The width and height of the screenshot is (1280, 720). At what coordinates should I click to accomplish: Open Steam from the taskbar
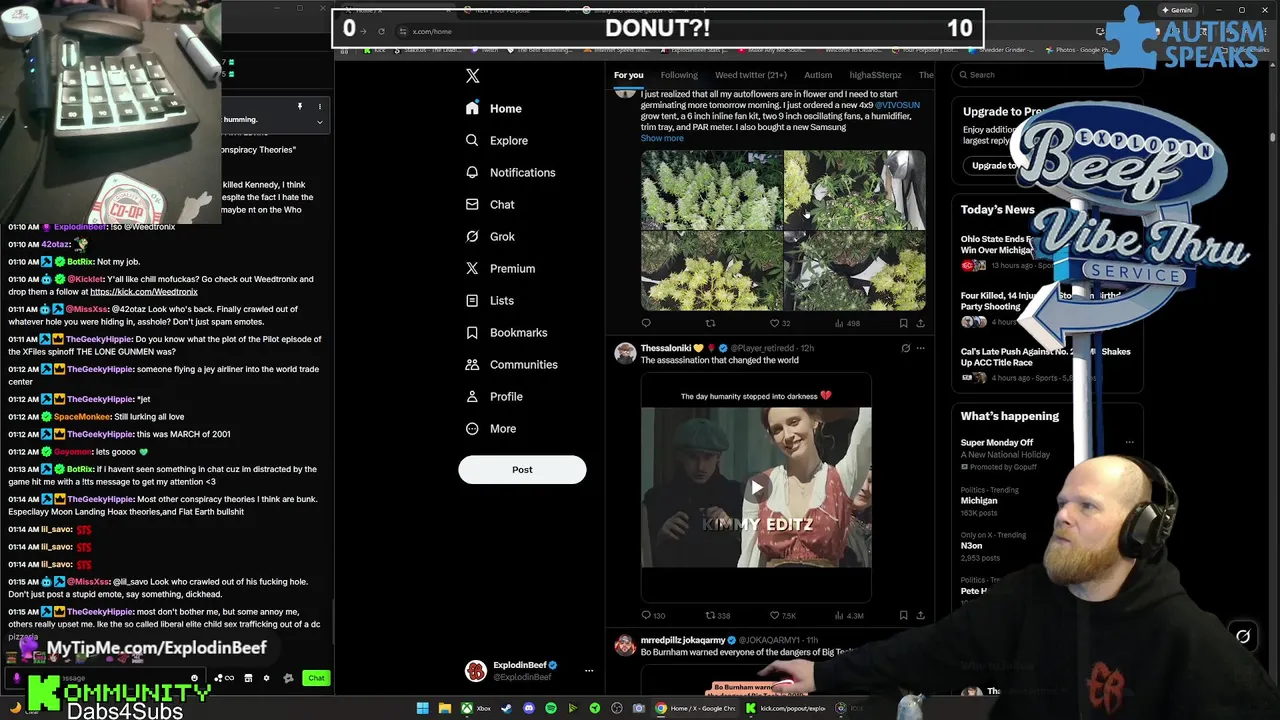pyautogui.click(x=506, y=708)
